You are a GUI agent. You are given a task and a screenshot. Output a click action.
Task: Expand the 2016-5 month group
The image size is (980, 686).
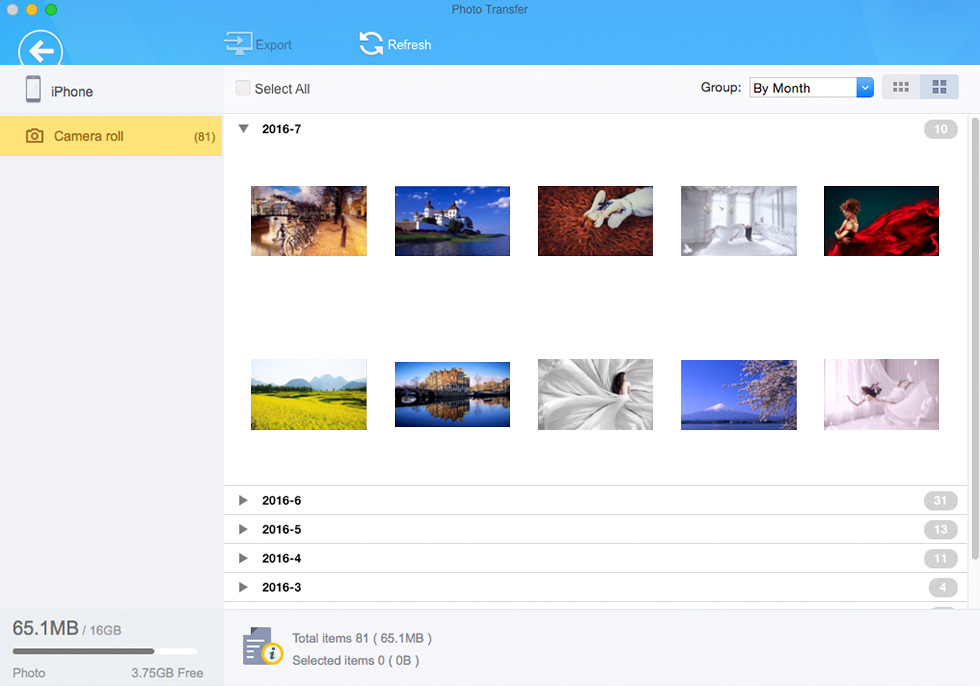click(x=243, y=529)
